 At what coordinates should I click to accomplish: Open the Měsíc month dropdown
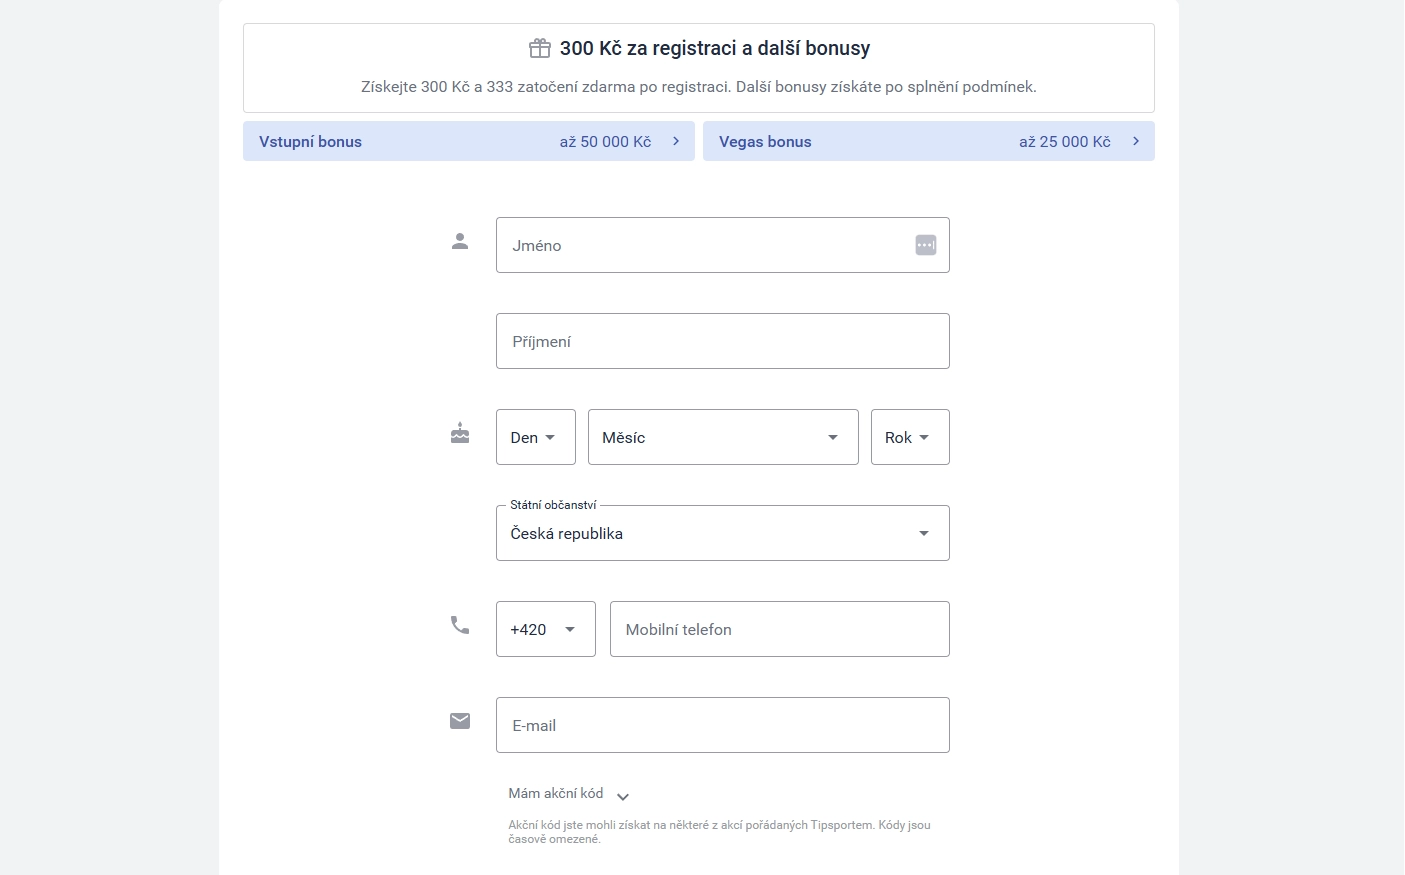[x=723, y=437]
